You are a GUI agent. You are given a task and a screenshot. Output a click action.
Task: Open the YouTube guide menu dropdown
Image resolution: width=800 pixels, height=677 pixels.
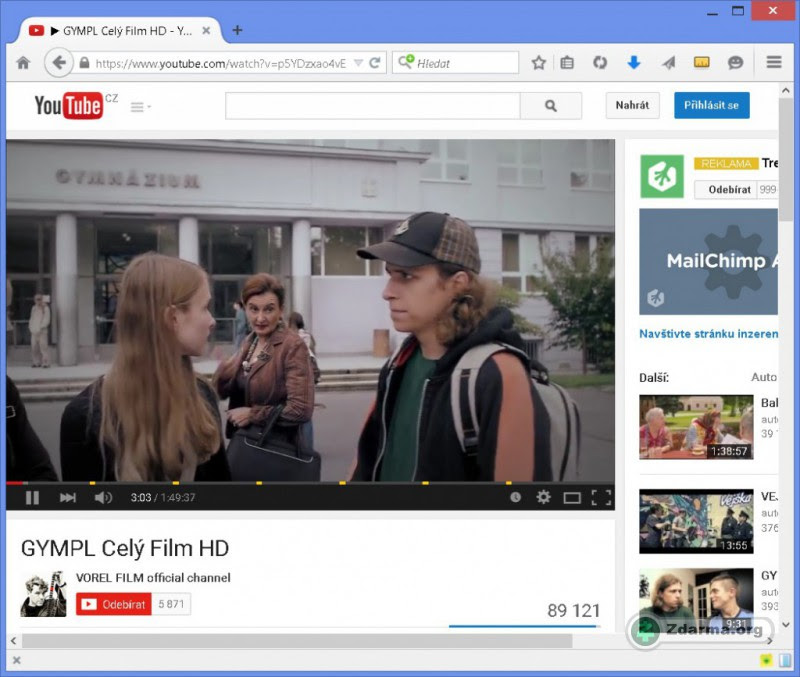(141, 107)
